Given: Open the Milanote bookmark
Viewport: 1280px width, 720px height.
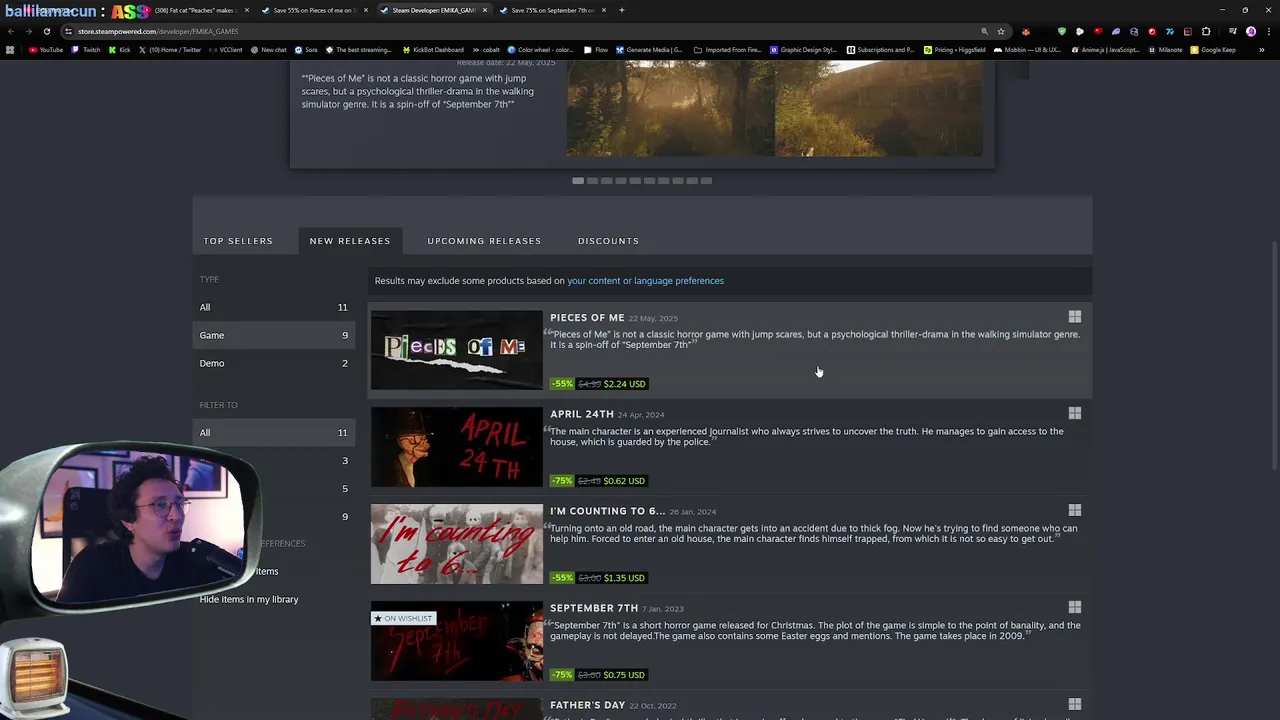Looking at the screenshot, I should tap(1164, 50).
